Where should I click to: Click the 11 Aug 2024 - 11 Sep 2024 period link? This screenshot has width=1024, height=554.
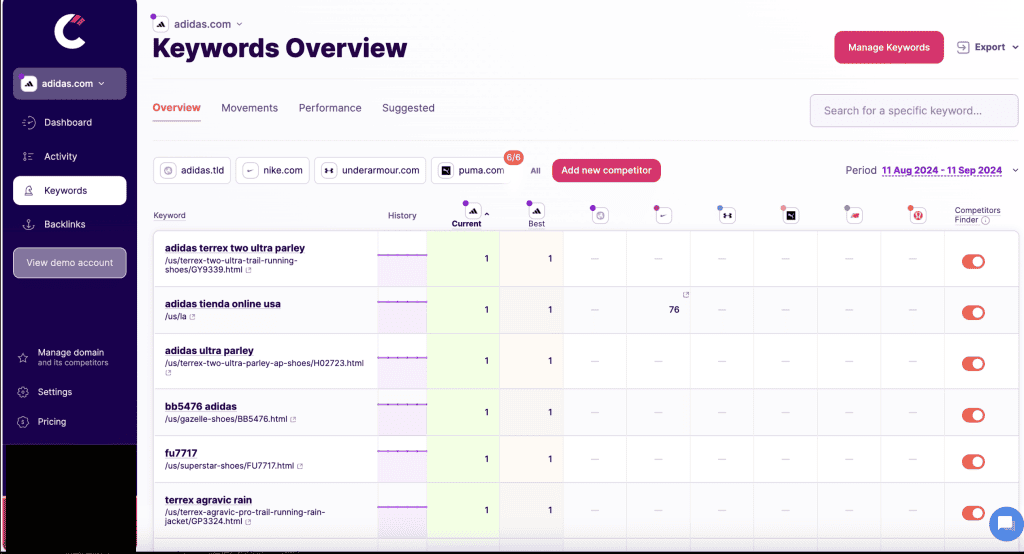[x=942, y=171]
